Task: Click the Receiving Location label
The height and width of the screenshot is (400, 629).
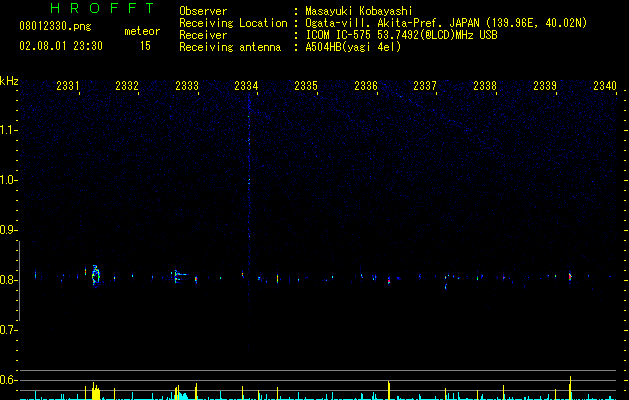Action: pos(233,23)
